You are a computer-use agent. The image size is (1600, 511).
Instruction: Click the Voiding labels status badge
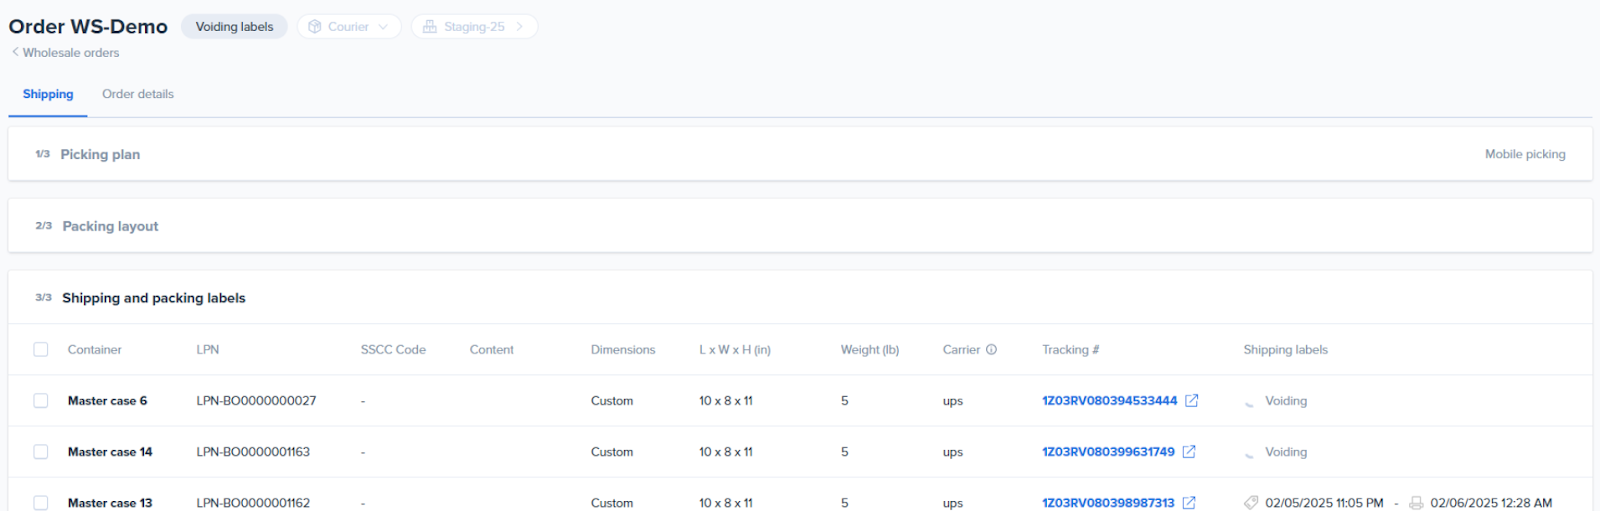pyautogui.click(x=234, y=27)
